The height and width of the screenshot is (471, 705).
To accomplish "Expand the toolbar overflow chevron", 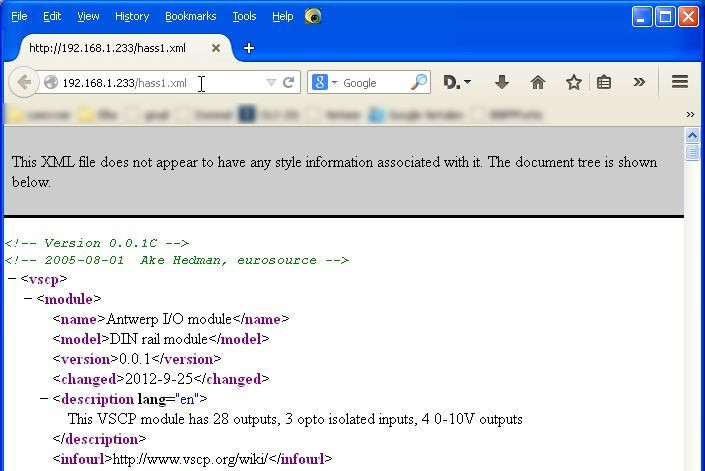I will (x=639, y=83).
